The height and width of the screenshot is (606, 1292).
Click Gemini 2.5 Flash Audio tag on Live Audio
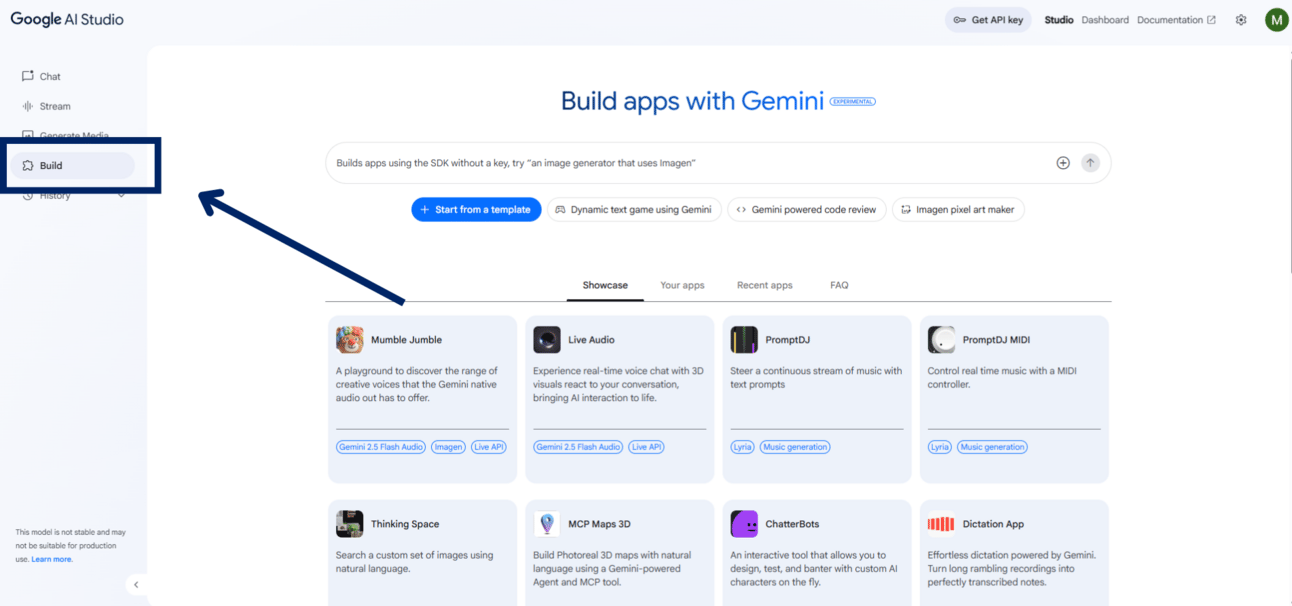click(x=578, y=447)
